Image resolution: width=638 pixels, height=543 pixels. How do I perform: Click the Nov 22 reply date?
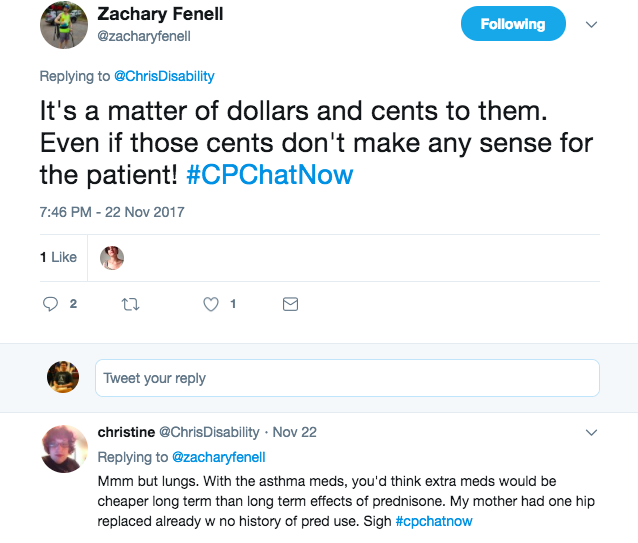click(x=294, y=433)
